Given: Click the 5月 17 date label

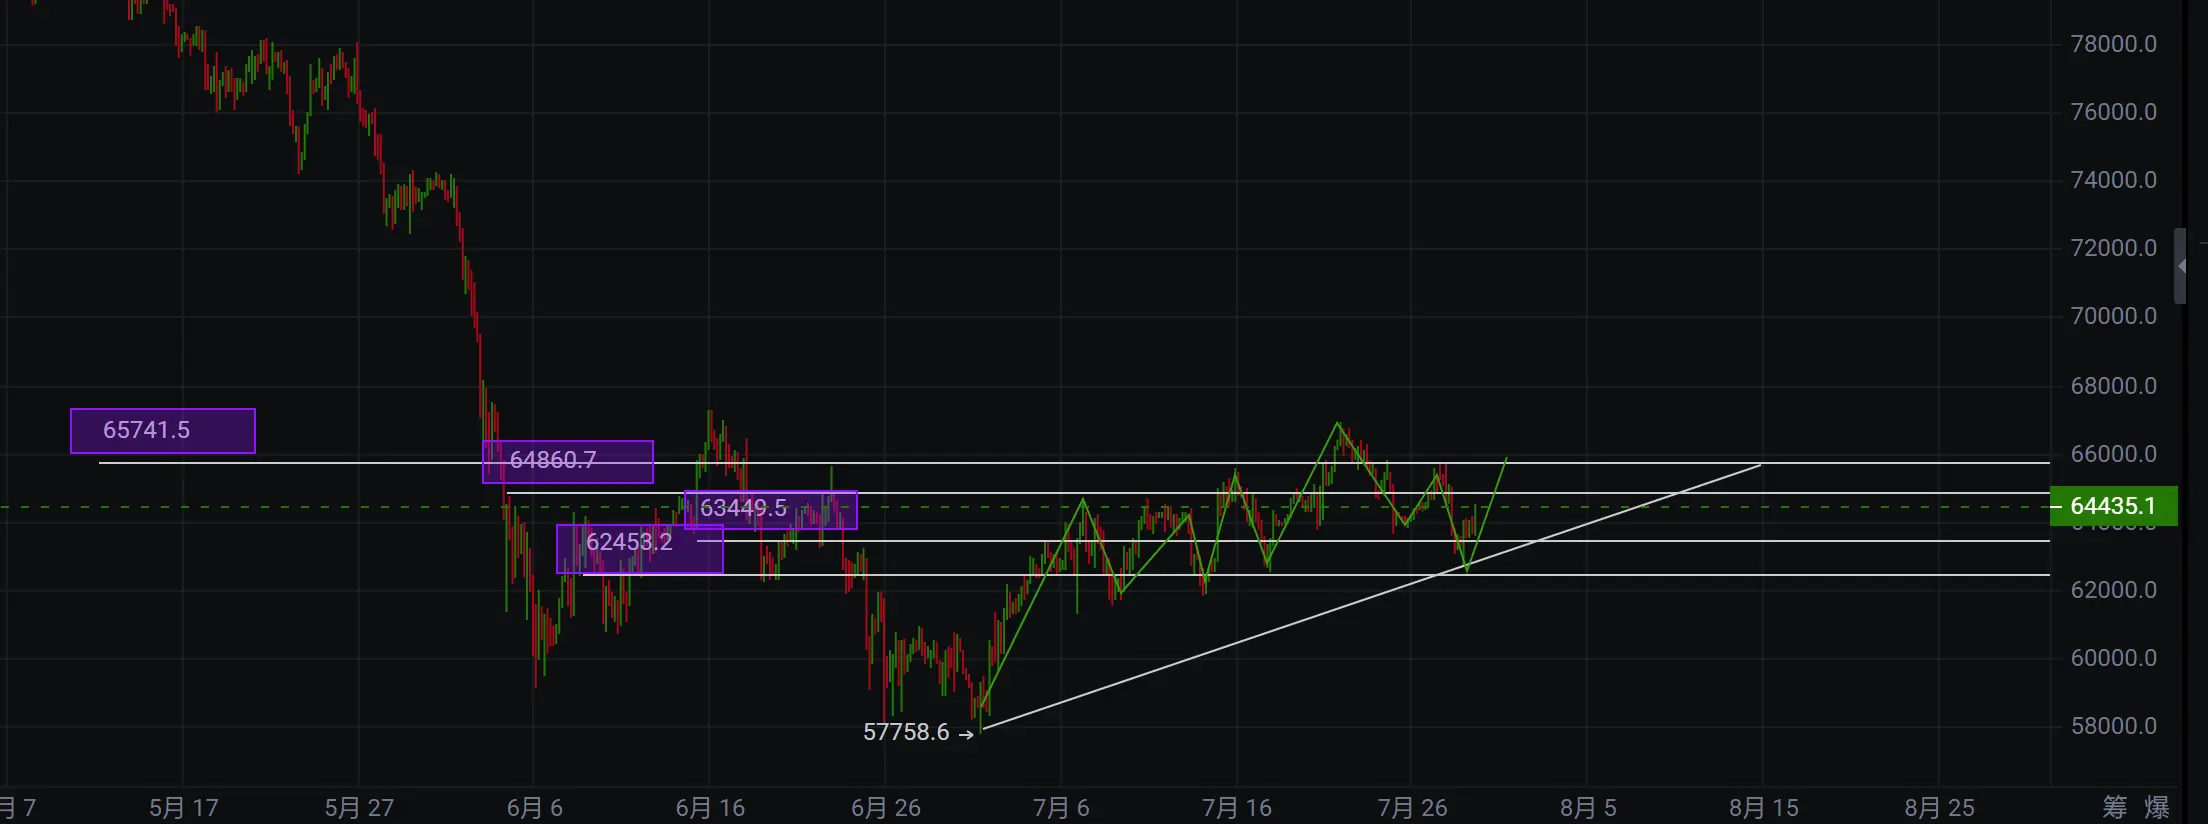Looking at the screenshot, I should 184,808.
